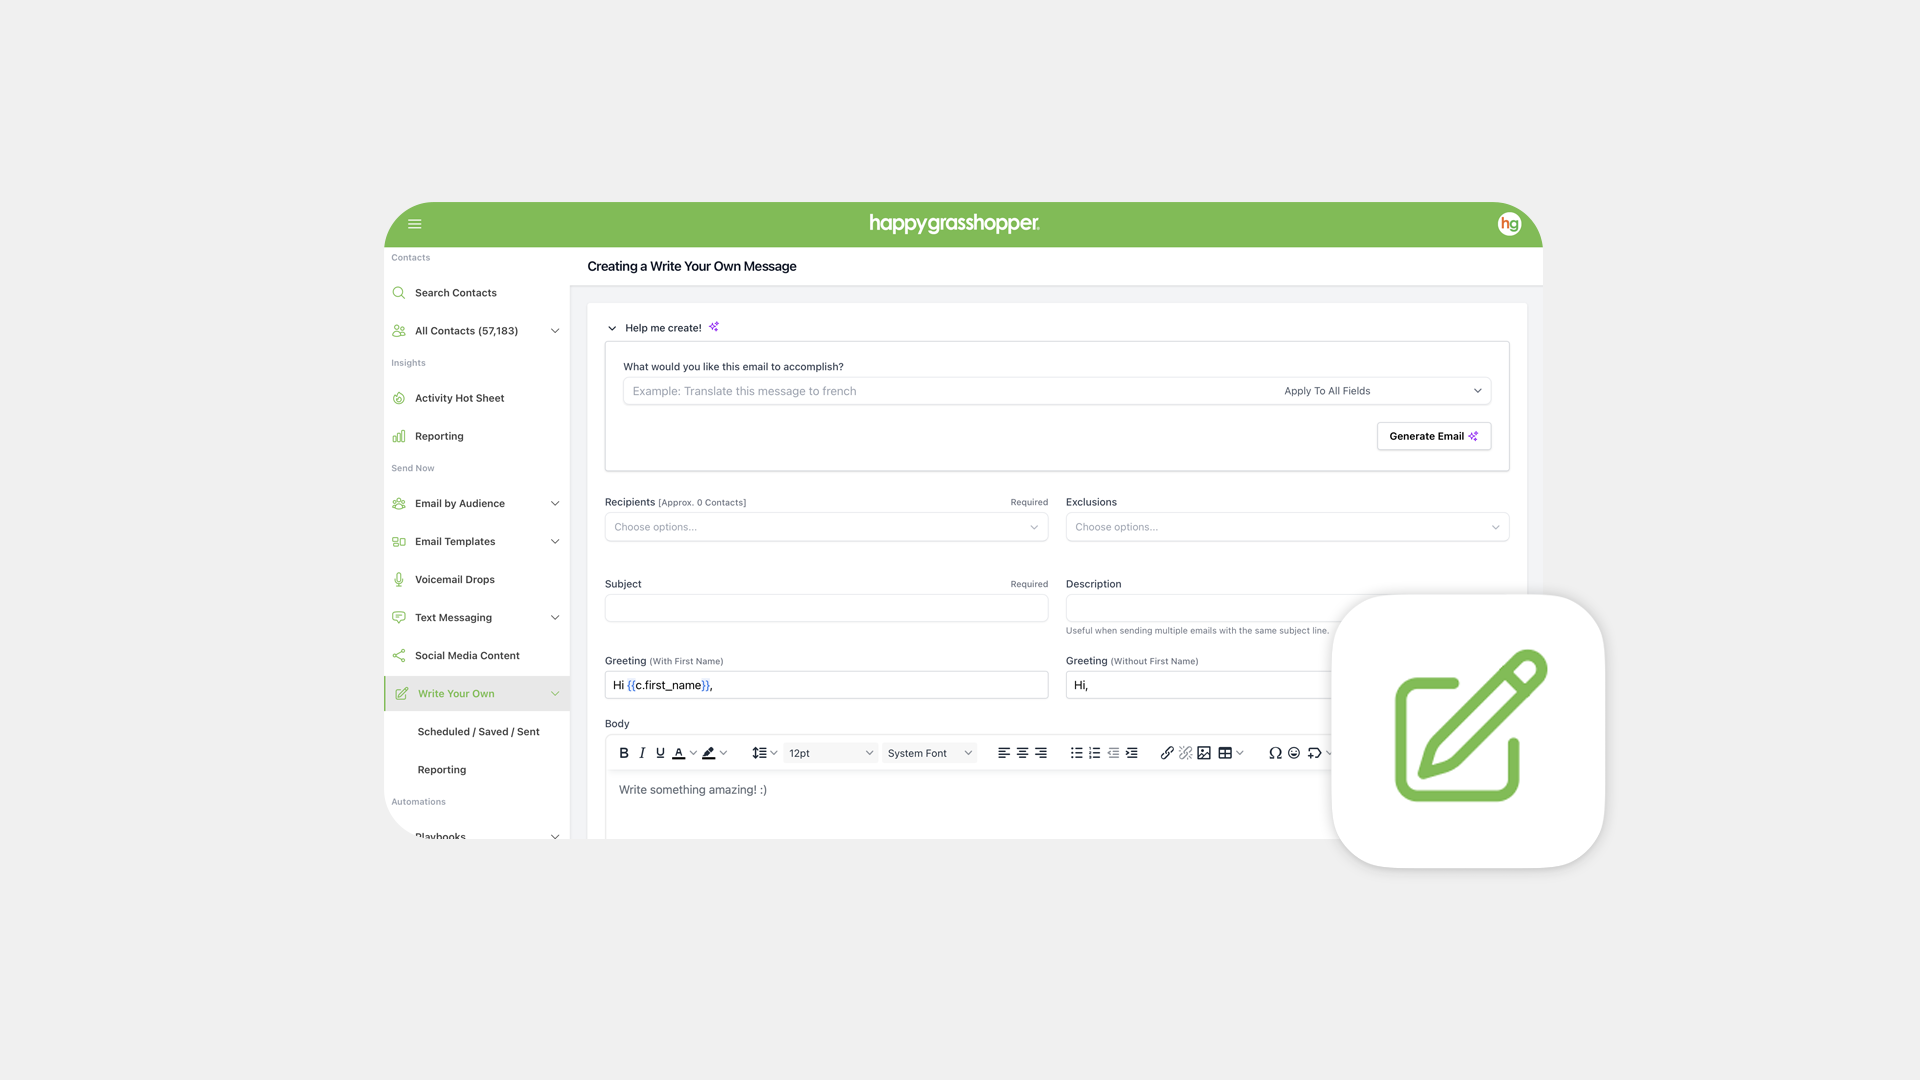Open the table tool dropdown arrow
This screenshot has height=1080, width=1920.
point(1240,753)
